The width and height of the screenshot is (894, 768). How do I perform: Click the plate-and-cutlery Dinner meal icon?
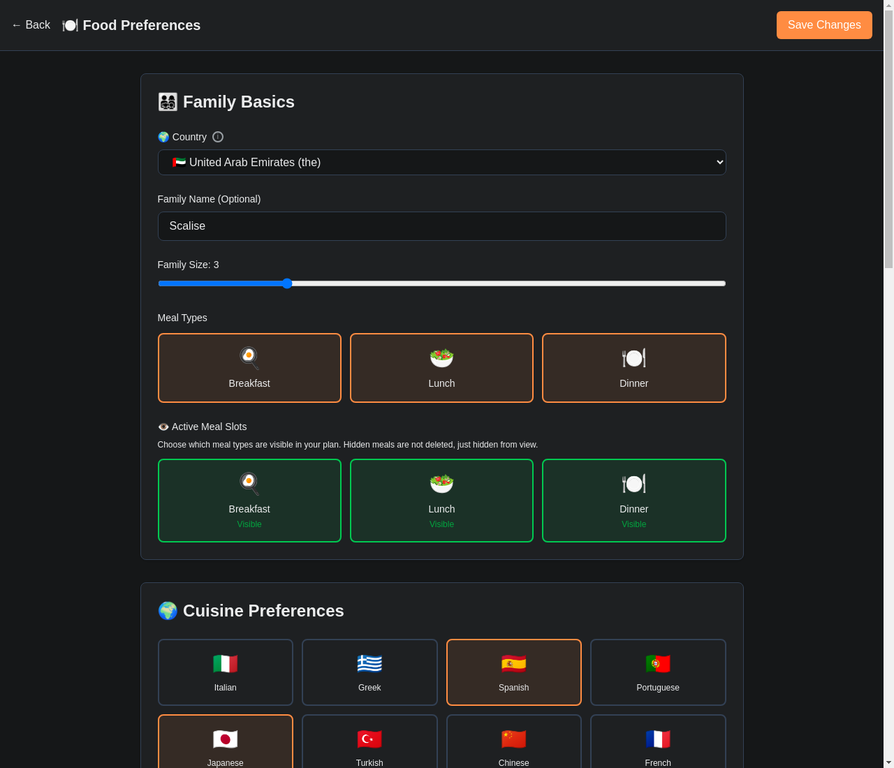coord(633,355)
